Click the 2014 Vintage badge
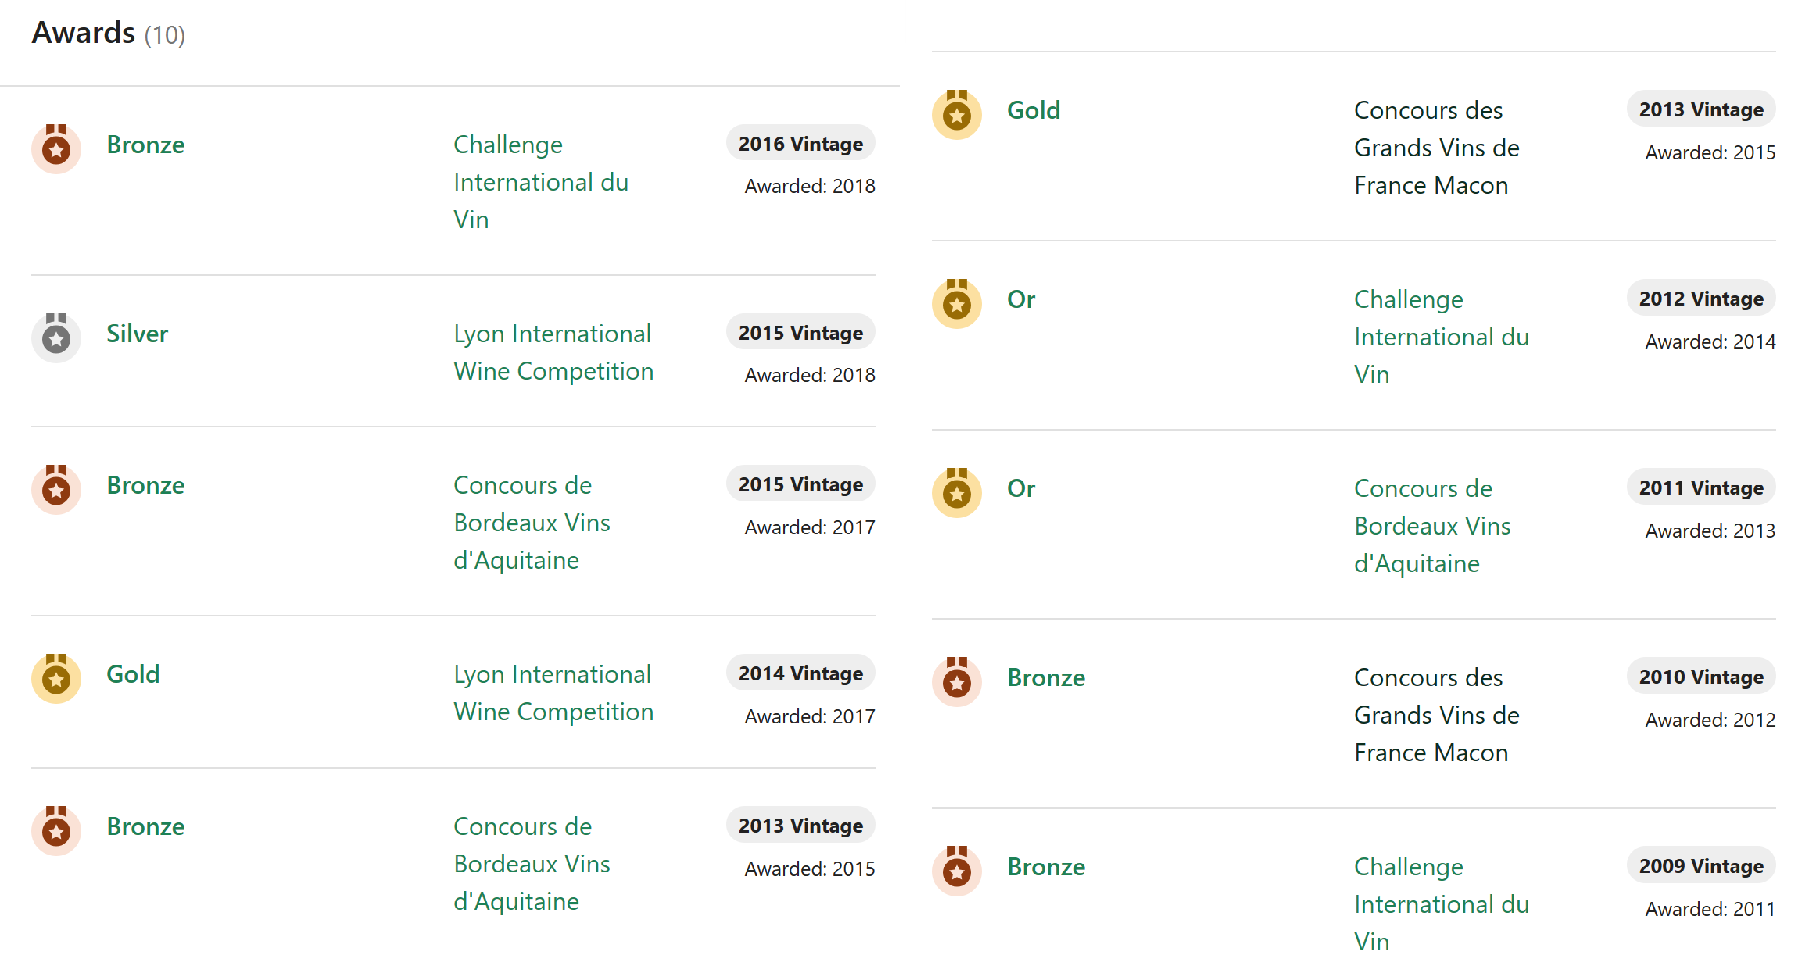 pyautogui.click(x=800, y=673)
